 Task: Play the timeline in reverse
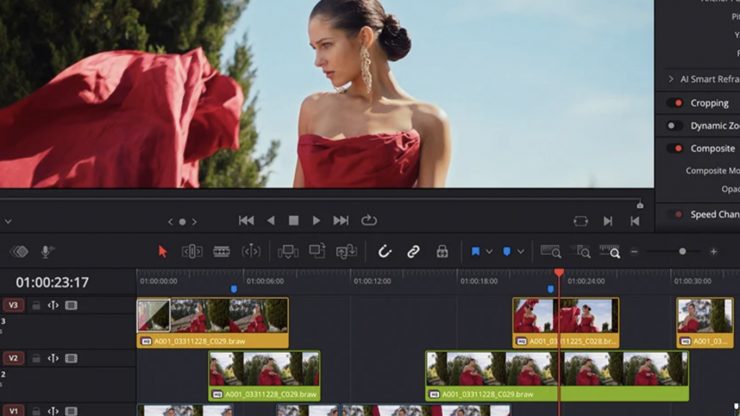click(x=271, y=221)
